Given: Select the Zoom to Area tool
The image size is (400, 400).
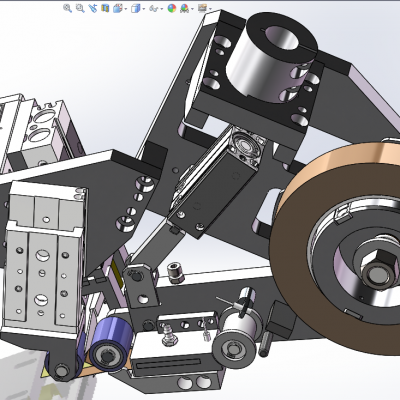Looking at the screenshot, I should [80, 8].
